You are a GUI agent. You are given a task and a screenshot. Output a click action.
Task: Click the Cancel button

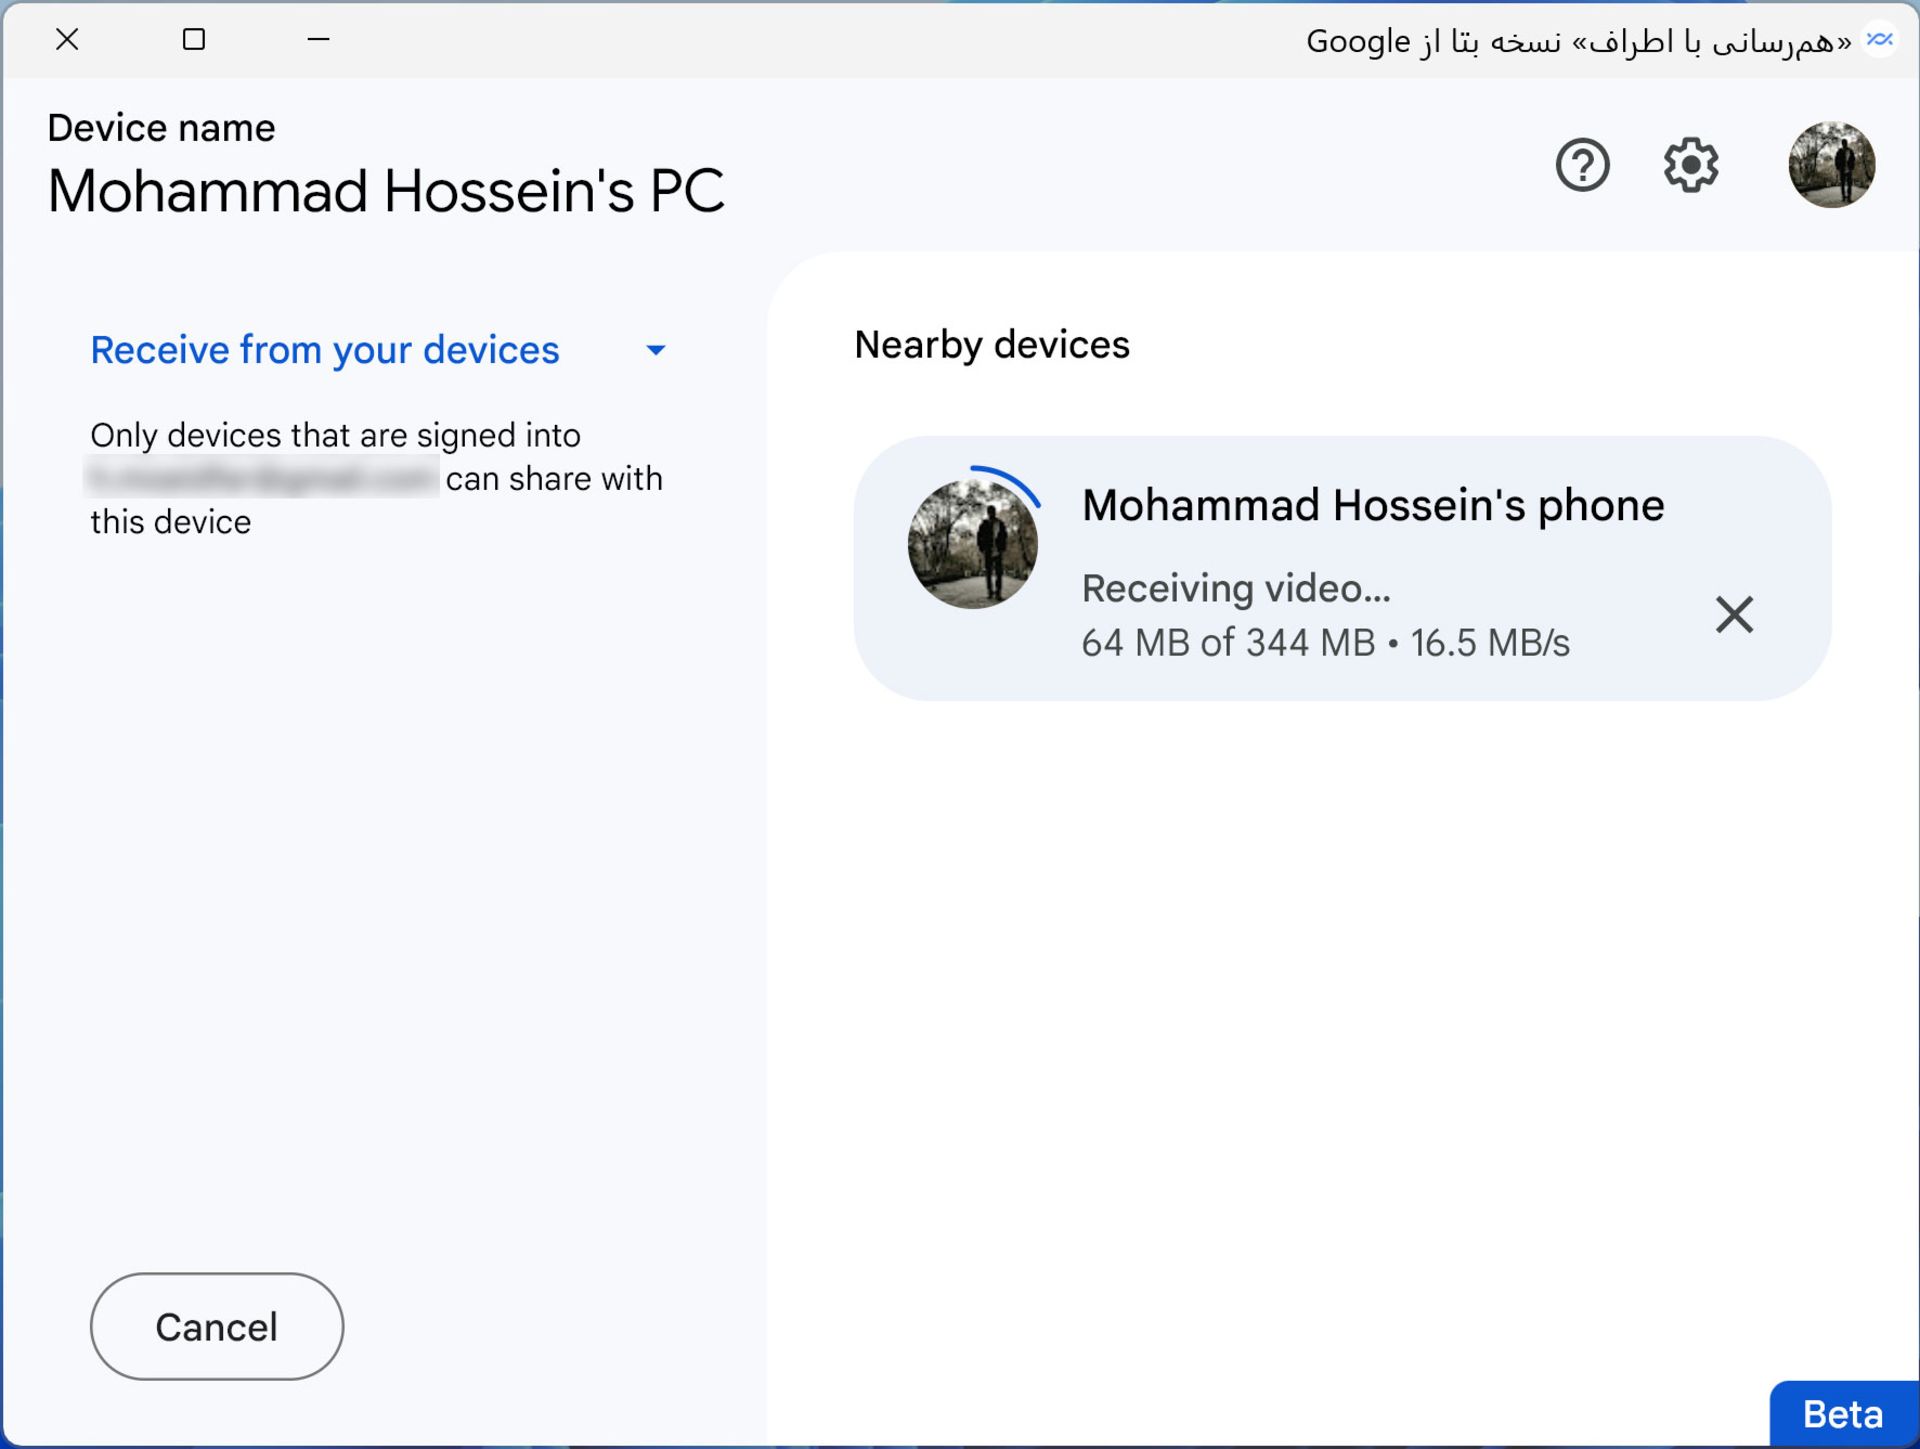tap(217, 1327)
